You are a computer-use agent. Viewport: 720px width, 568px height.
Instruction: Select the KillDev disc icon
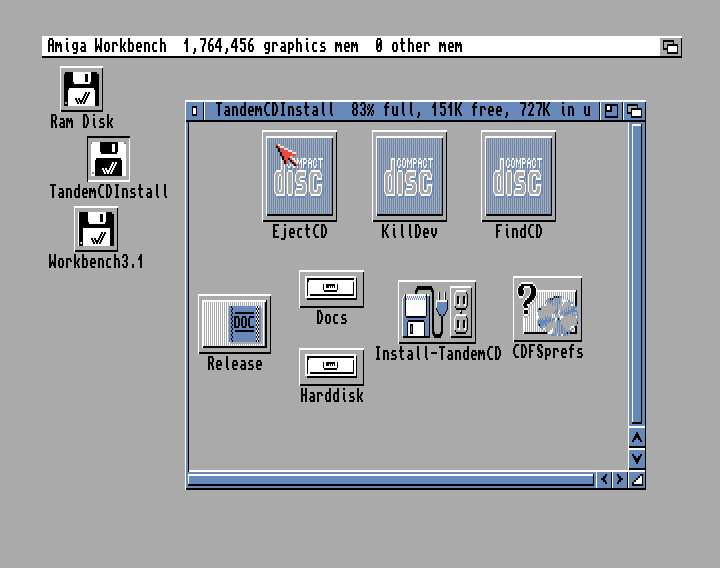(x=409, y=176)
